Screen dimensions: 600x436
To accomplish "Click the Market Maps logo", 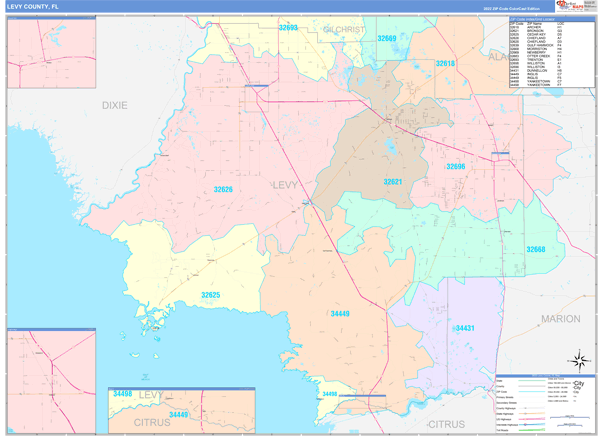I will pos(570,6).
